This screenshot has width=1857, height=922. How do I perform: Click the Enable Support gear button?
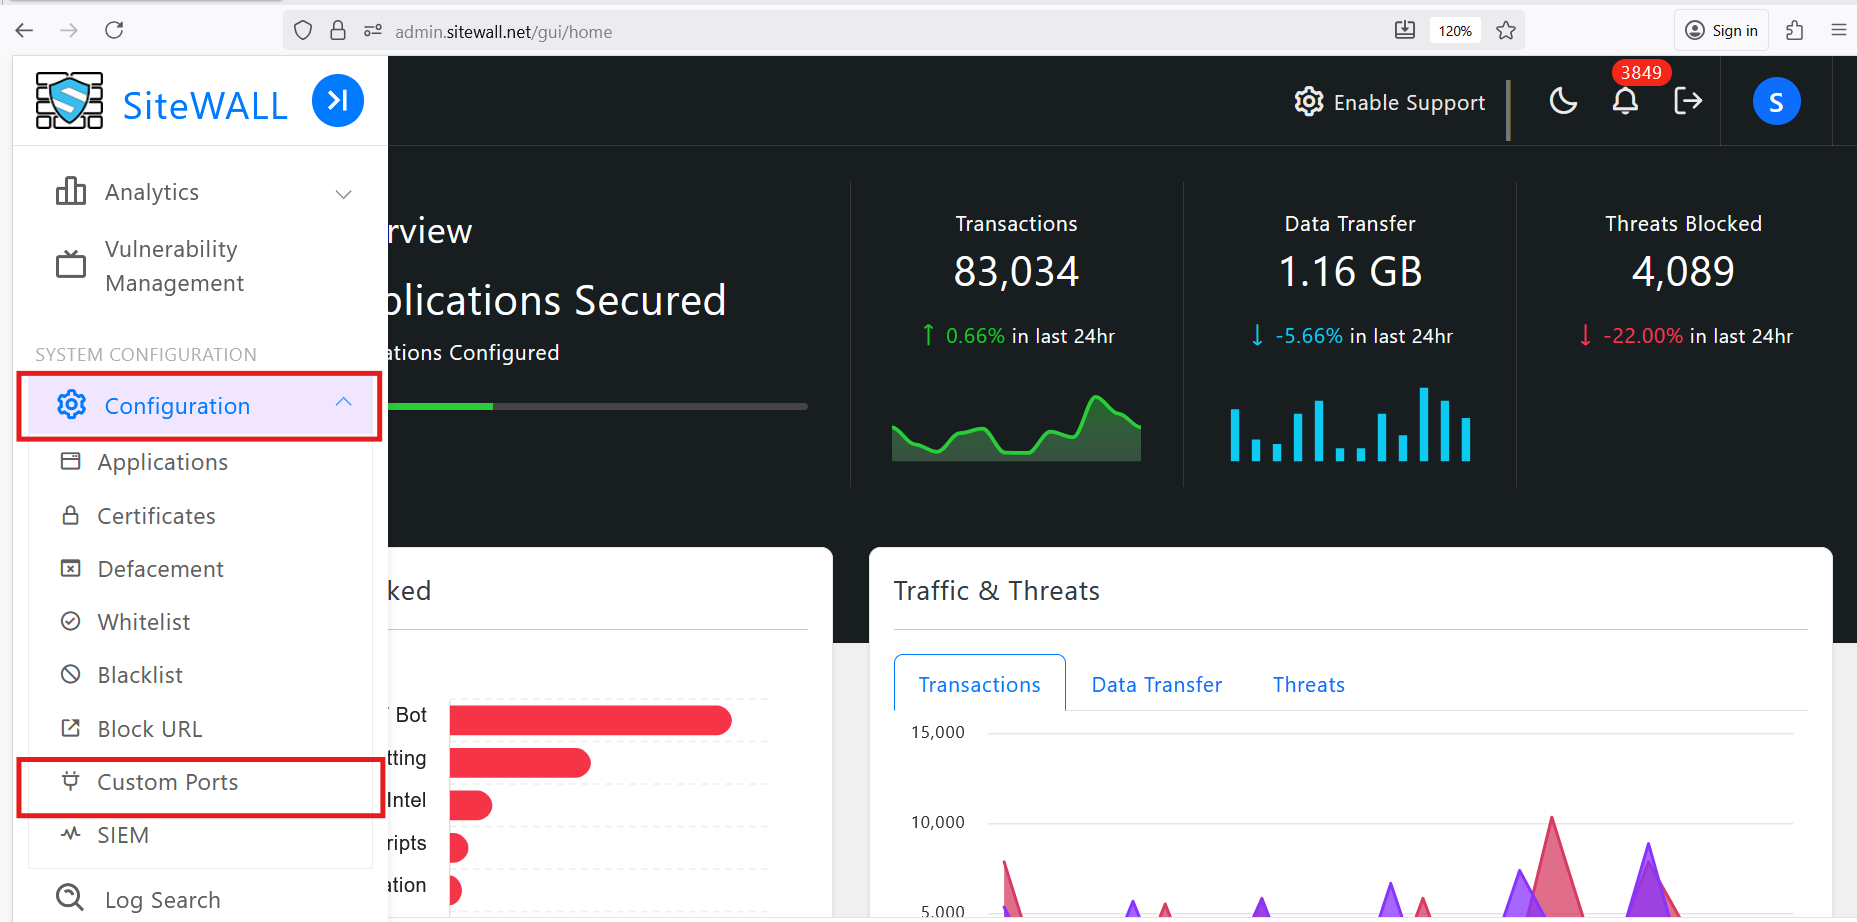(1389, 102)
